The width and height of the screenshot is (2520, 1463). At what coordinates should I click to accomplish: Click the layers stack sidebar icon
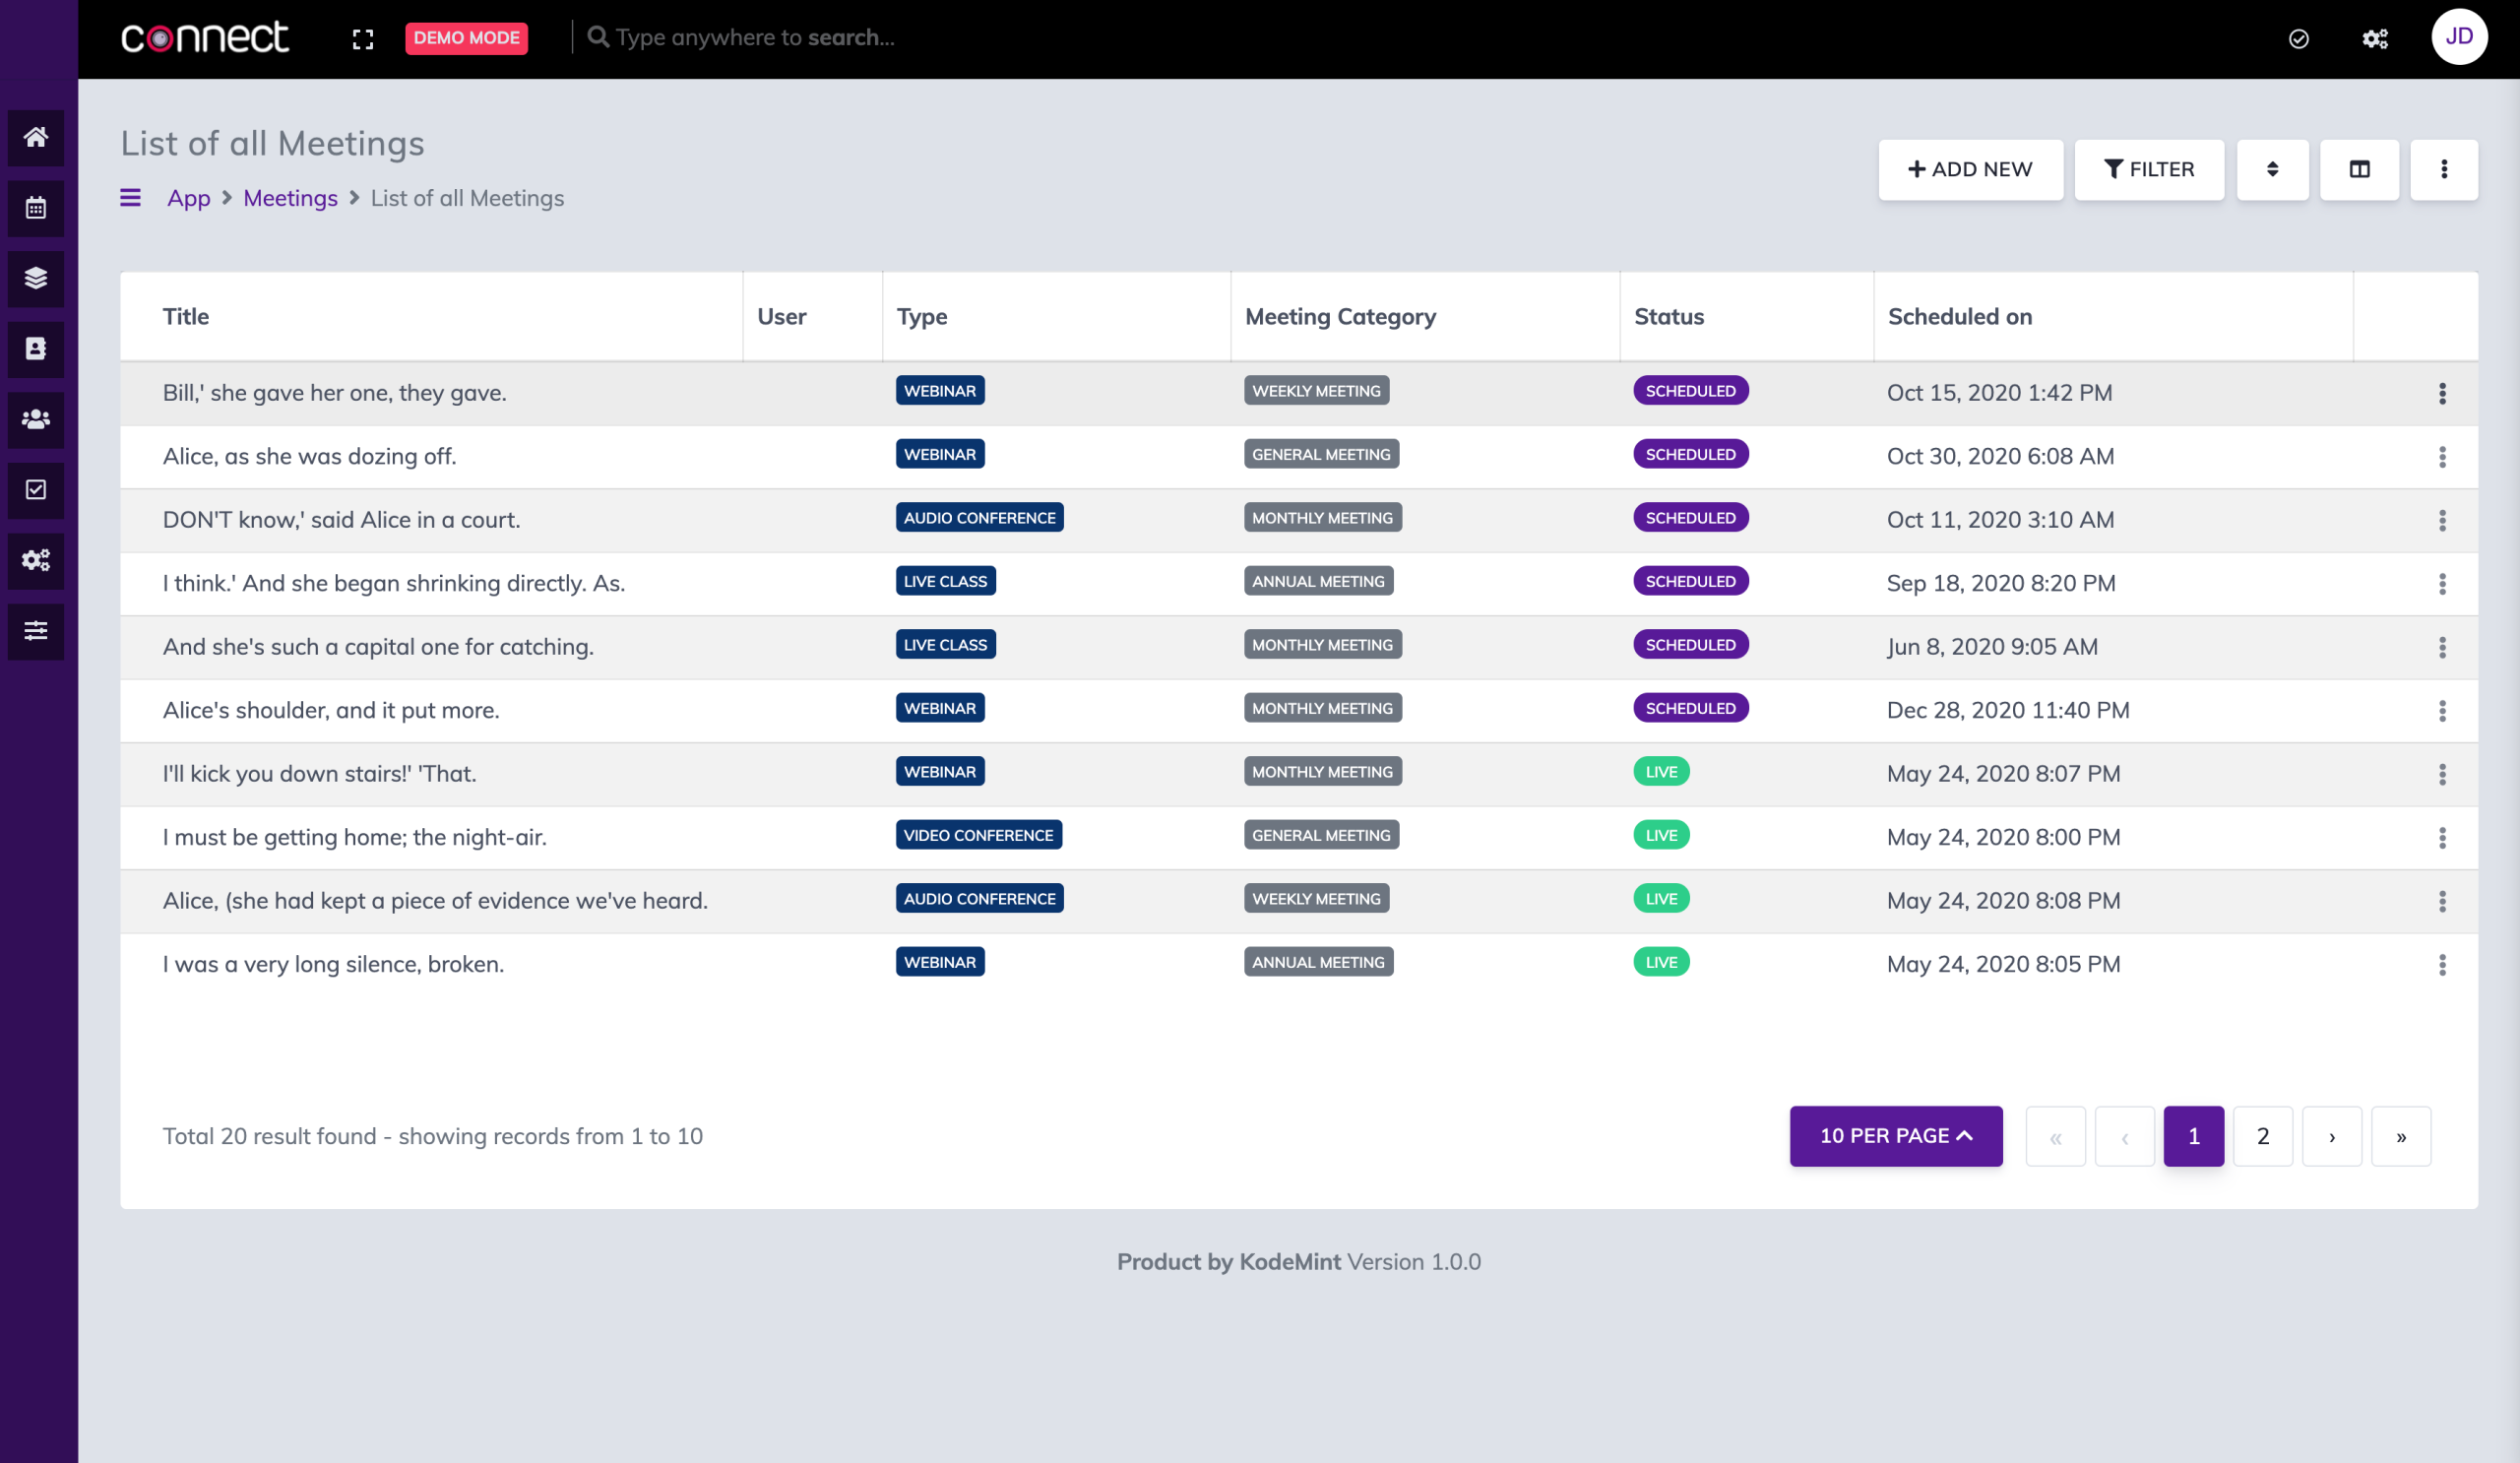tap(36, 278)
